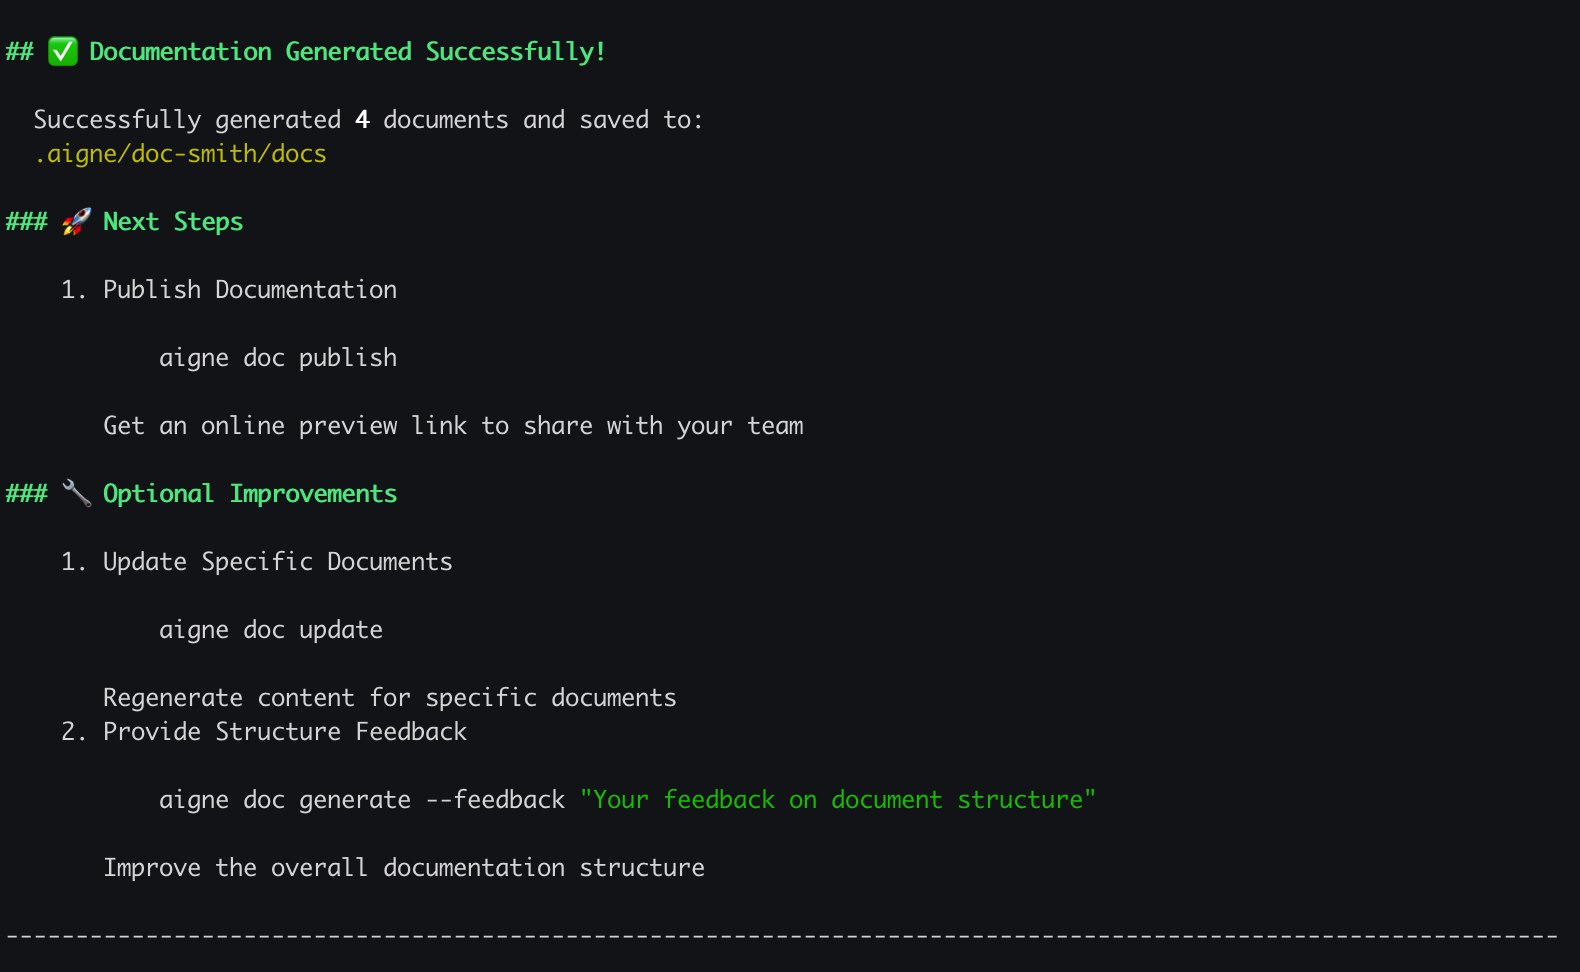This screenshot has width=1580, height=972.
Task: Click the 'Next Steps' heading text
Action: [173, 221]
